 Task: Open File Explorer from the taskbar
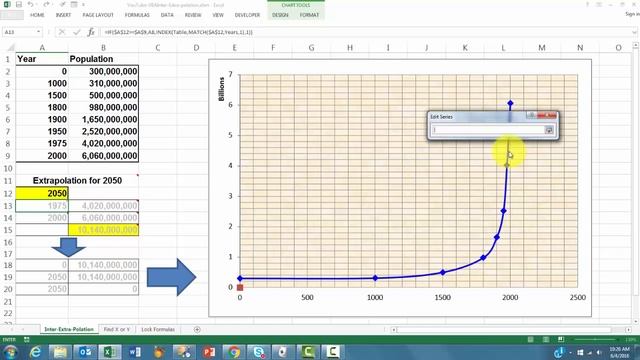(x=60, y=351)
